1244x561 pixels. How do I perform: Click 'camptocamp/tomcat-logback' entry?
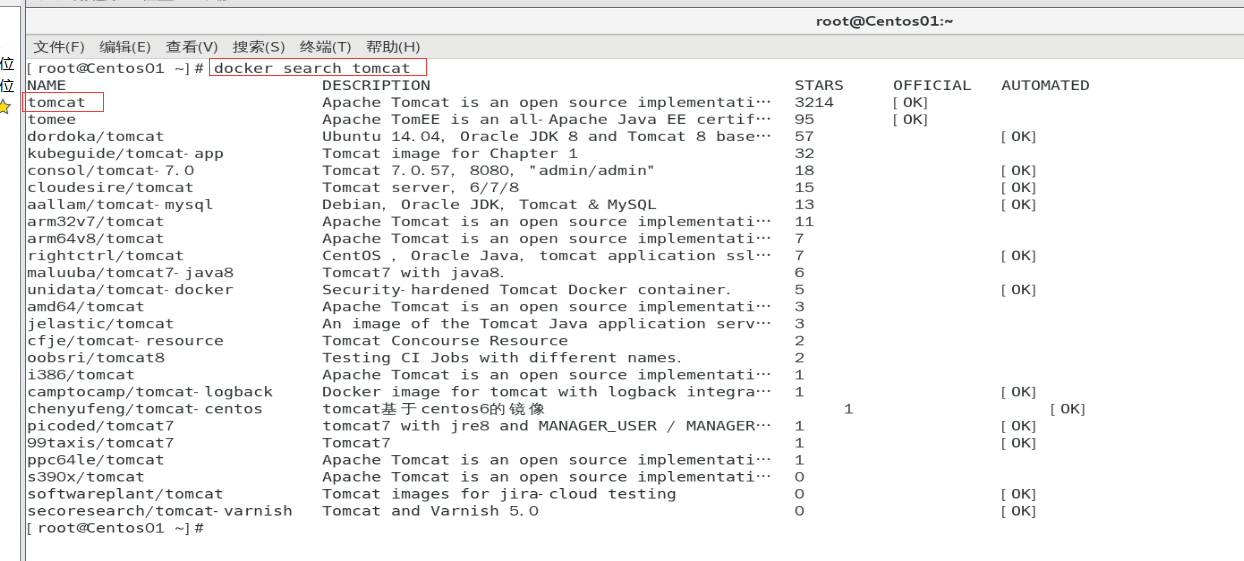click(150, 391)
